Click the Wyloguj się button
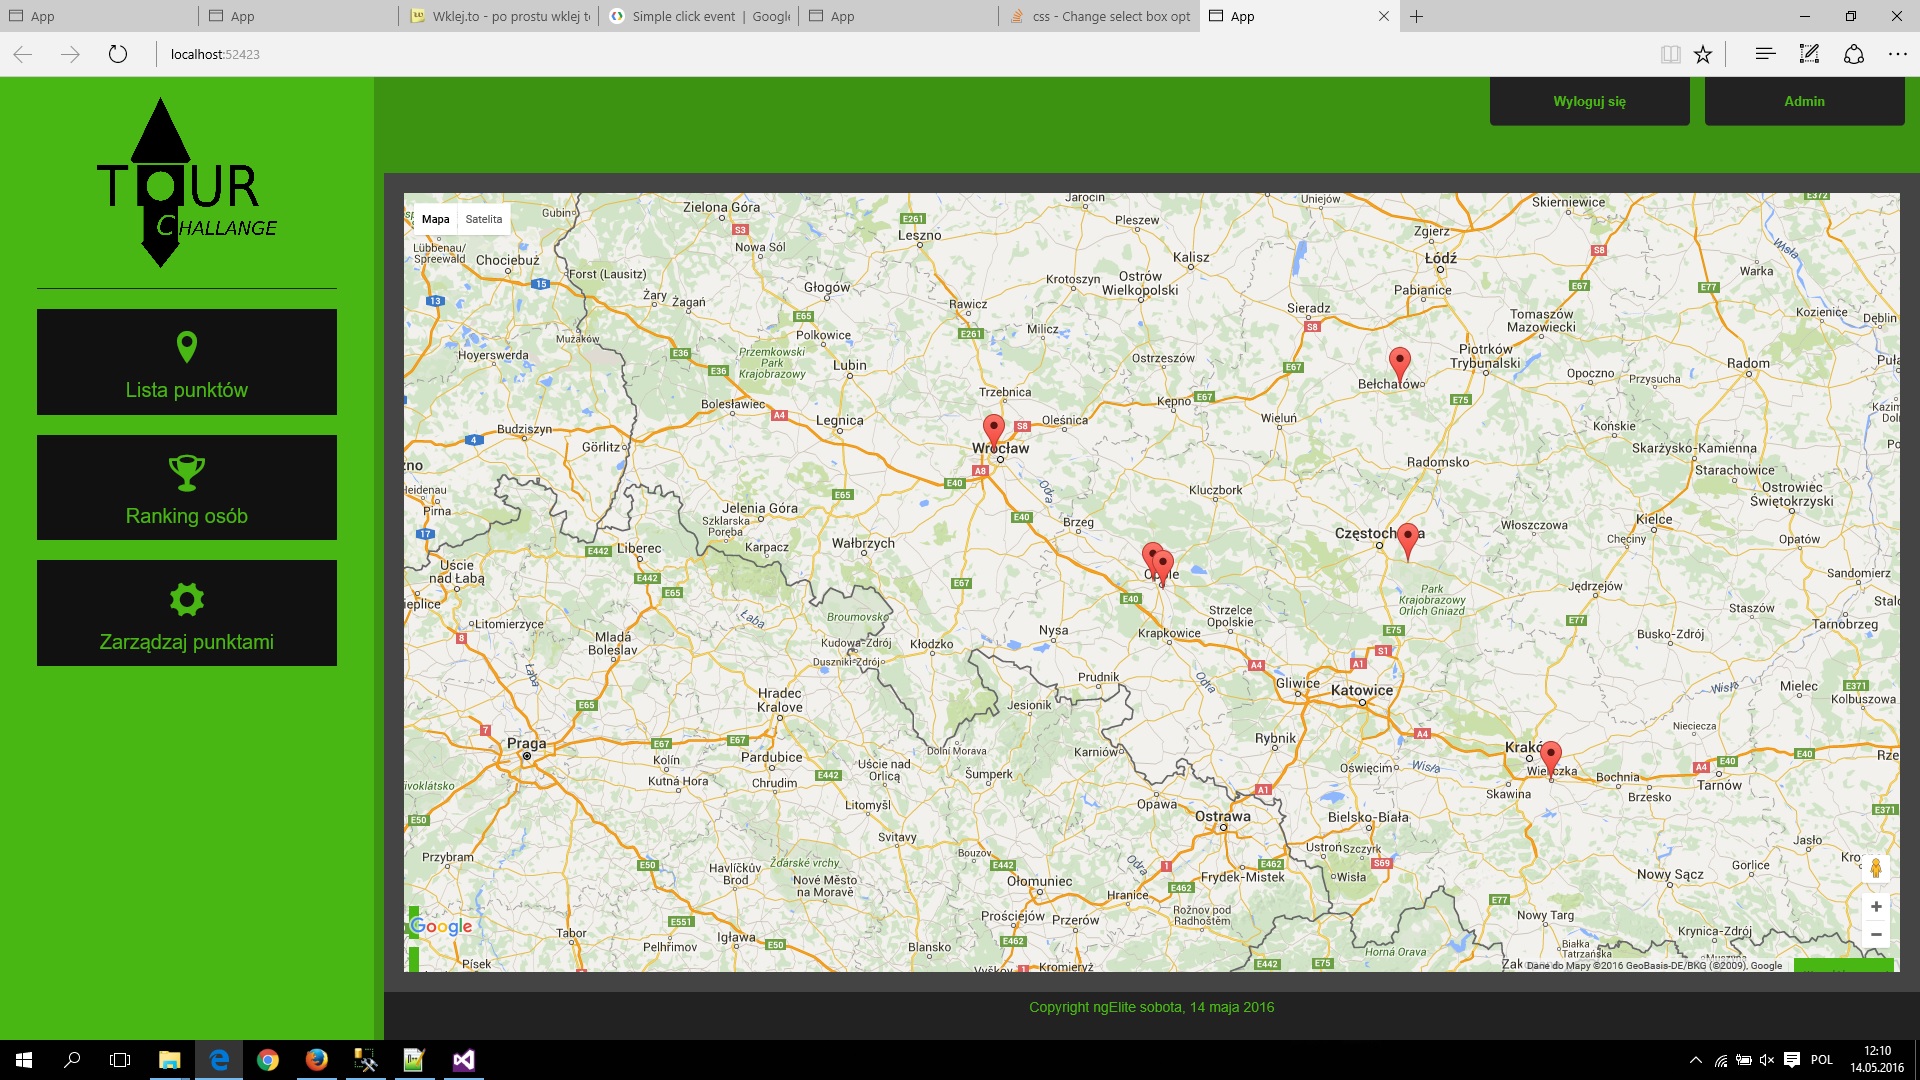 click(1589, 101)
